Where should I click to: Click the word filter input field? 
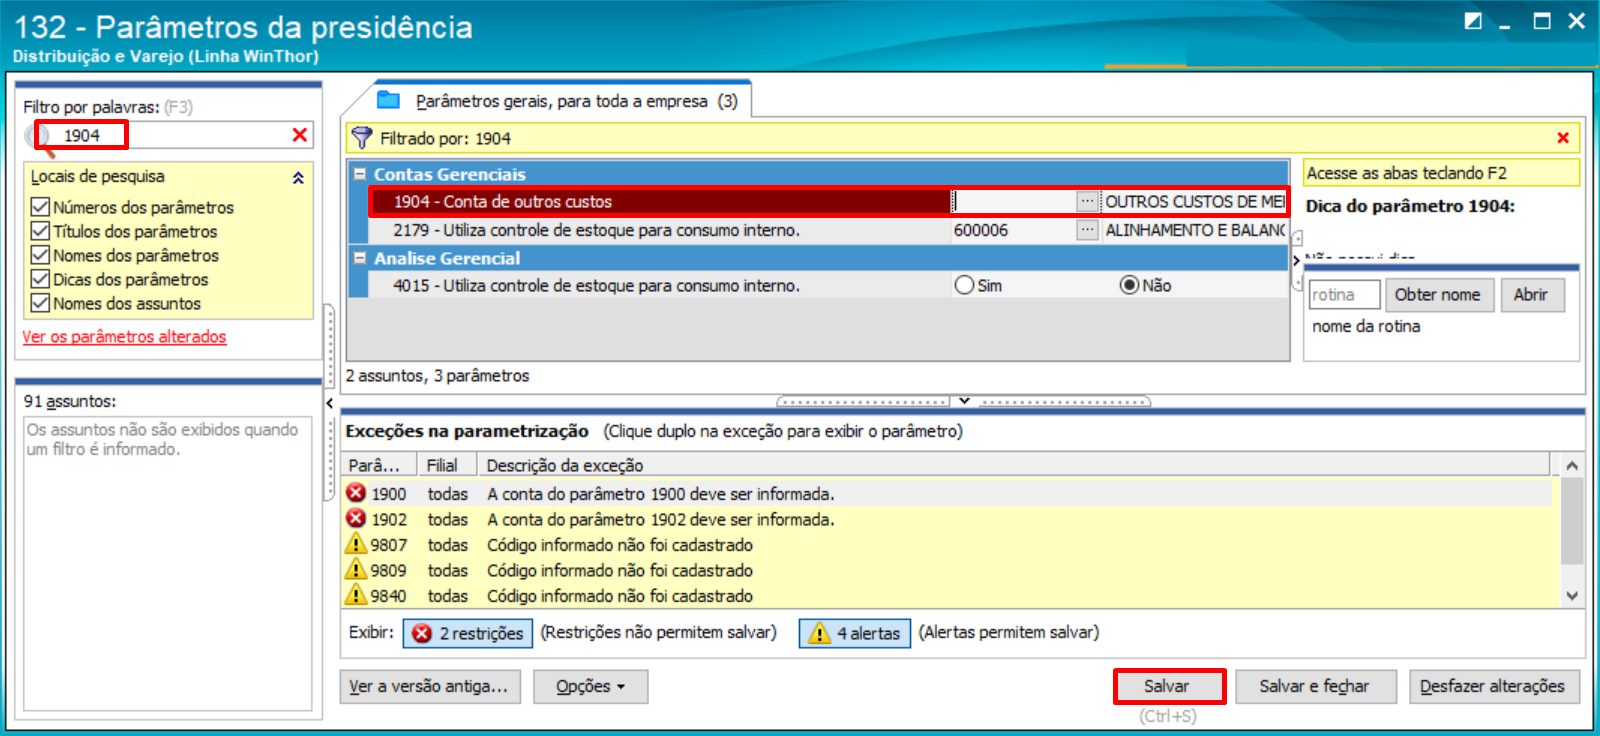pos(170,135)
